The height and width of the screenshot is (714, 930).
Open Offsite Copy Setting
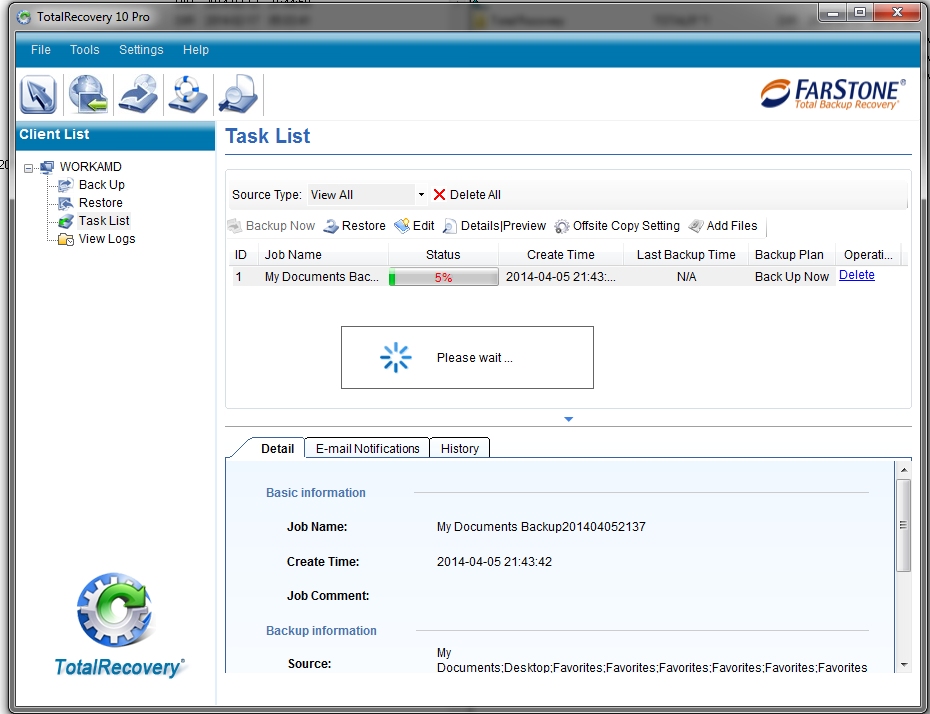617,226
